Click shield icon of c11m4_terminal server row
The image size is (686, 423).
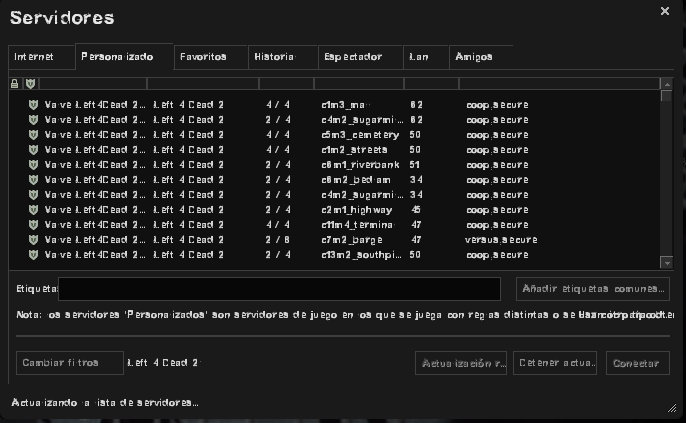coord(33,225)
